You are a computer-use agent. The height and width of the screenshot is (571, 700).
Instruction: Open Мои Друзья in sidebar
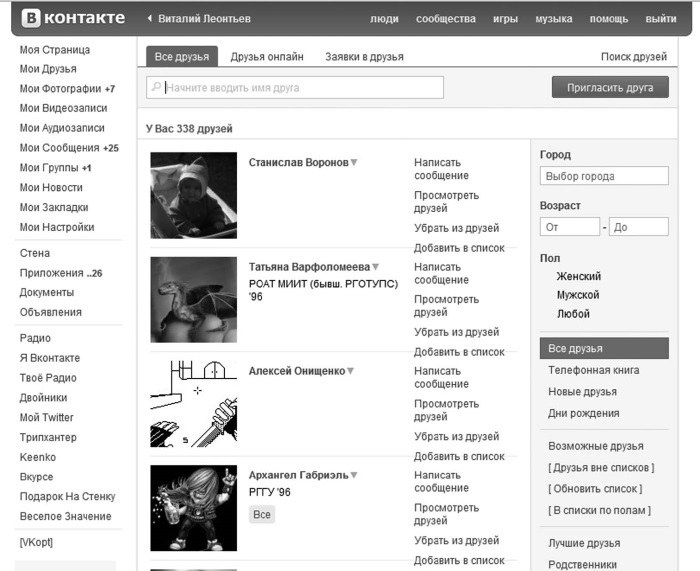pyautogui.click(x=48, y=69)
